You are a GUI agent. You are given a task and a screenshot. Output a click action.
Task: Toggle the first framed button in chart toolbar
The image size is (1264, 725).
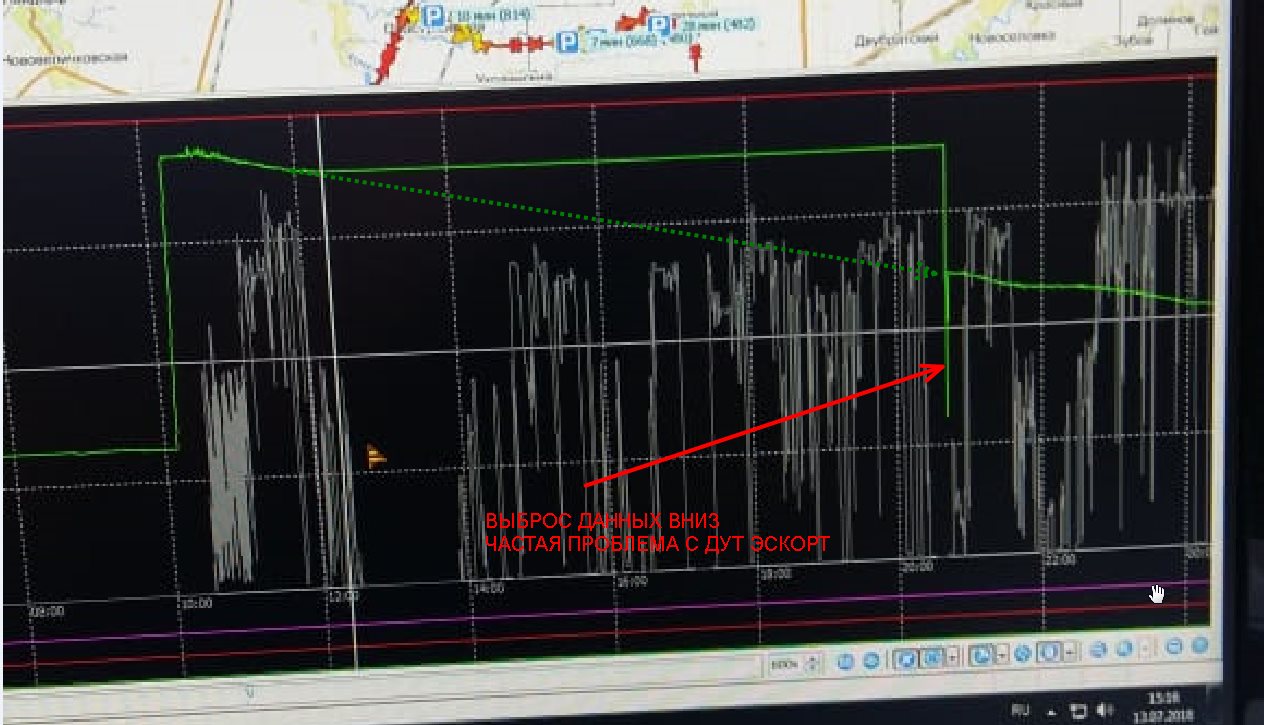908,659
